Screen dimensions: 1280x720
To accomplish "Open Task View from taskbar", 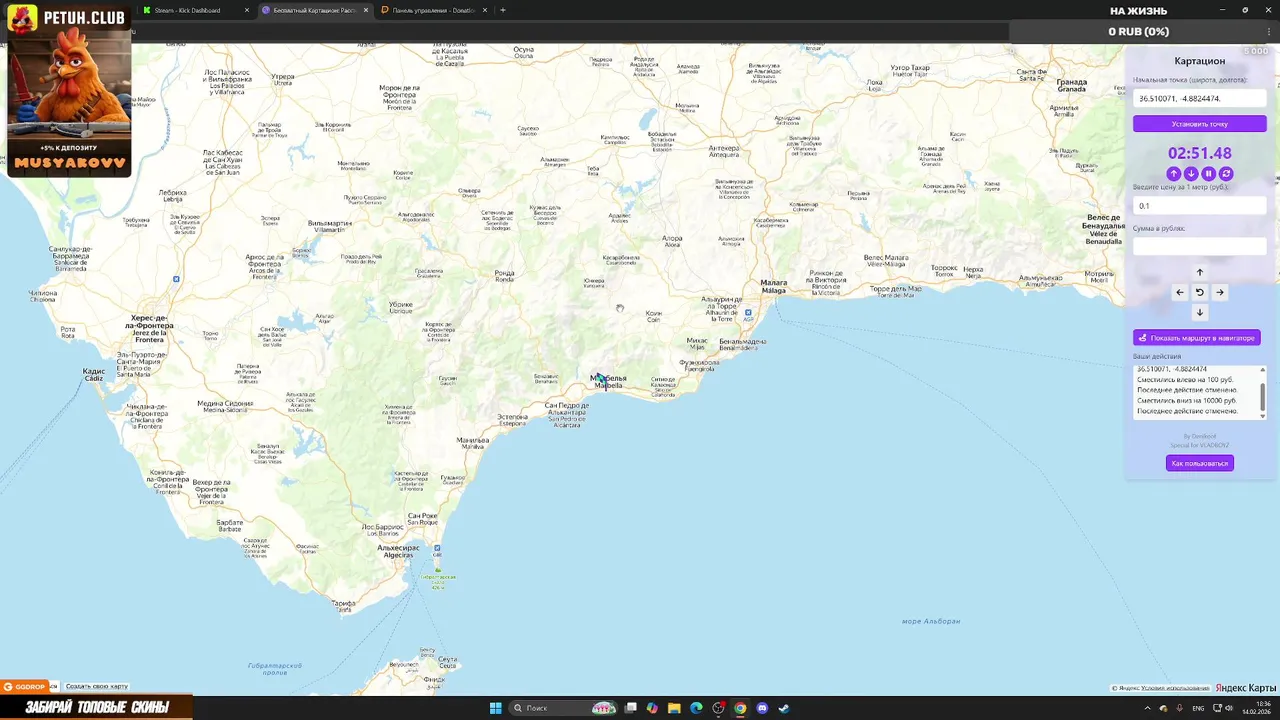I will click(631, 708).
